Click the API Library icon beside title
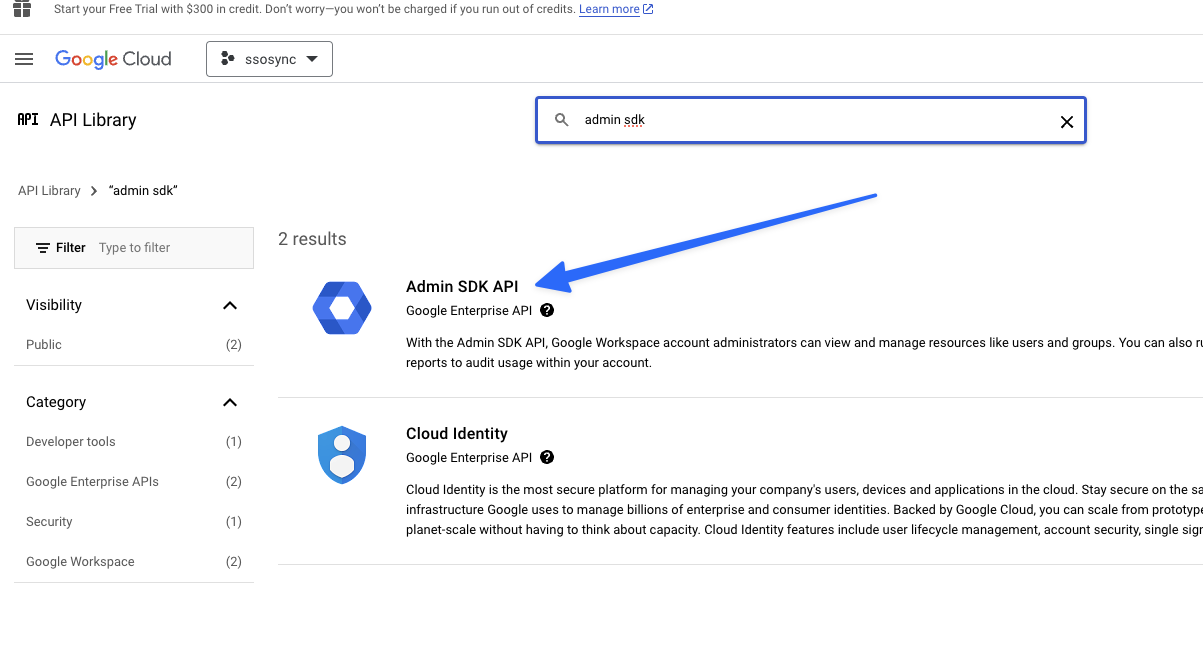This screenshot has height=668, width=1203. click(x=28, y=120)
